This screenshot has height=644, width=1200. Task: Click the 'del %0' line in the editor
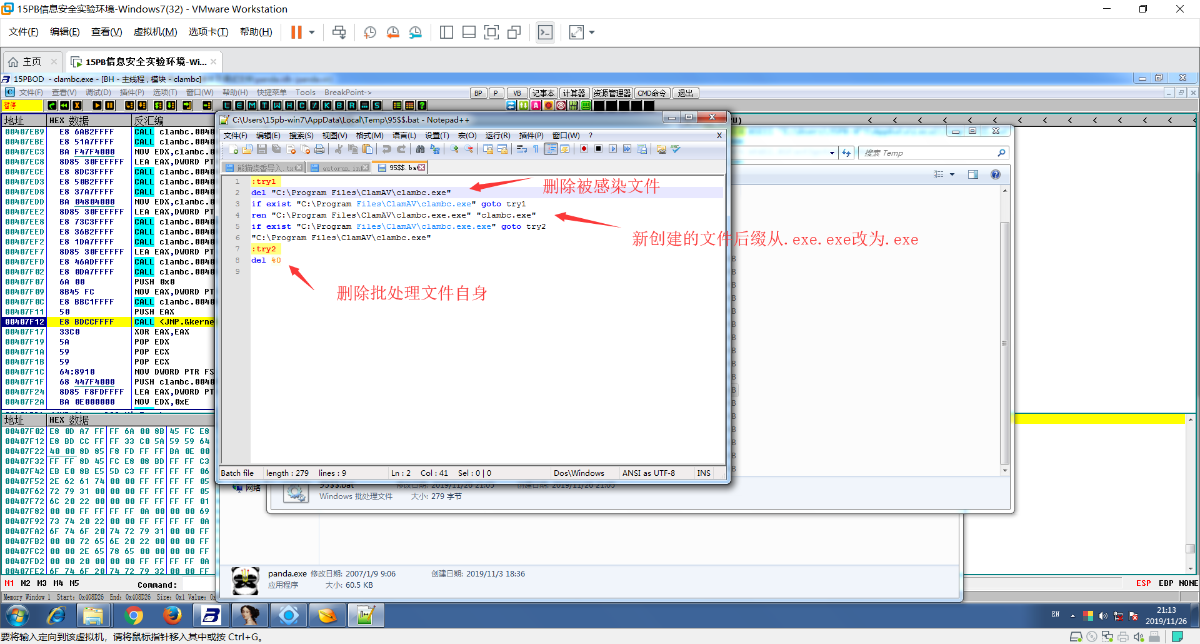(x=266, y=260)
